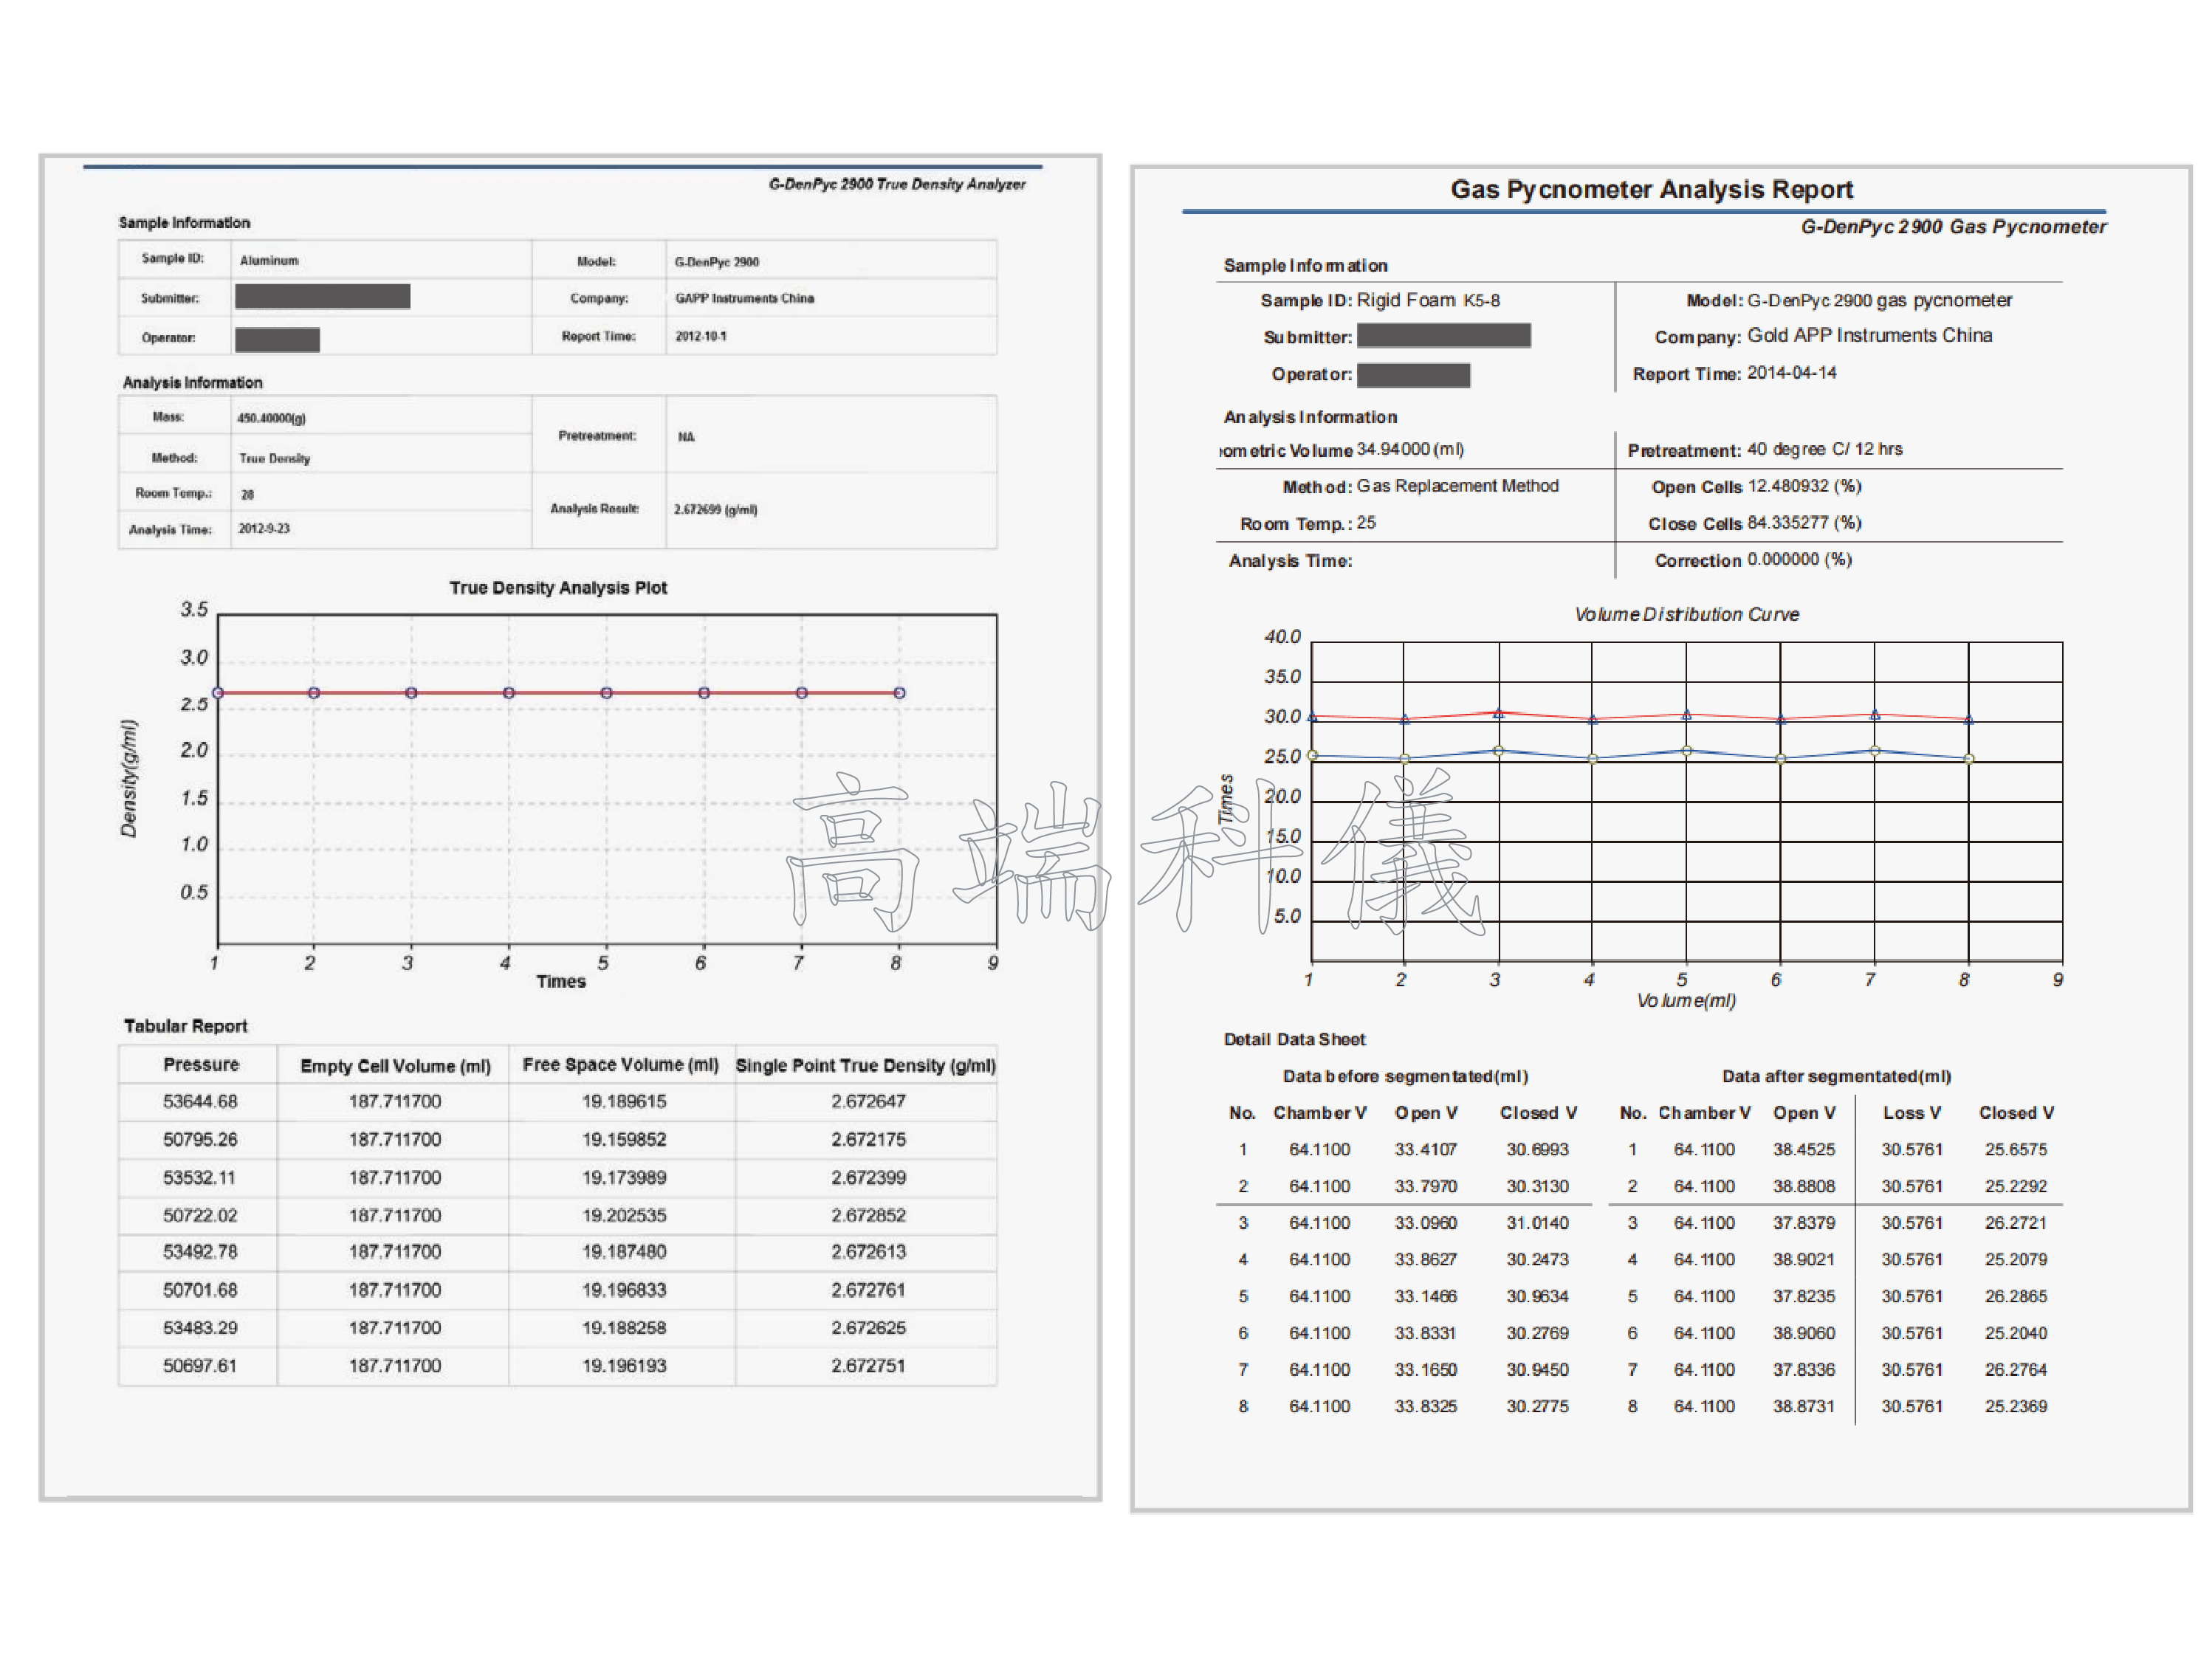Click Open Cells value '12.480932 (%)'
The width and height of the screenshot is (2212, 1658).
click(x=1804, y=486)
